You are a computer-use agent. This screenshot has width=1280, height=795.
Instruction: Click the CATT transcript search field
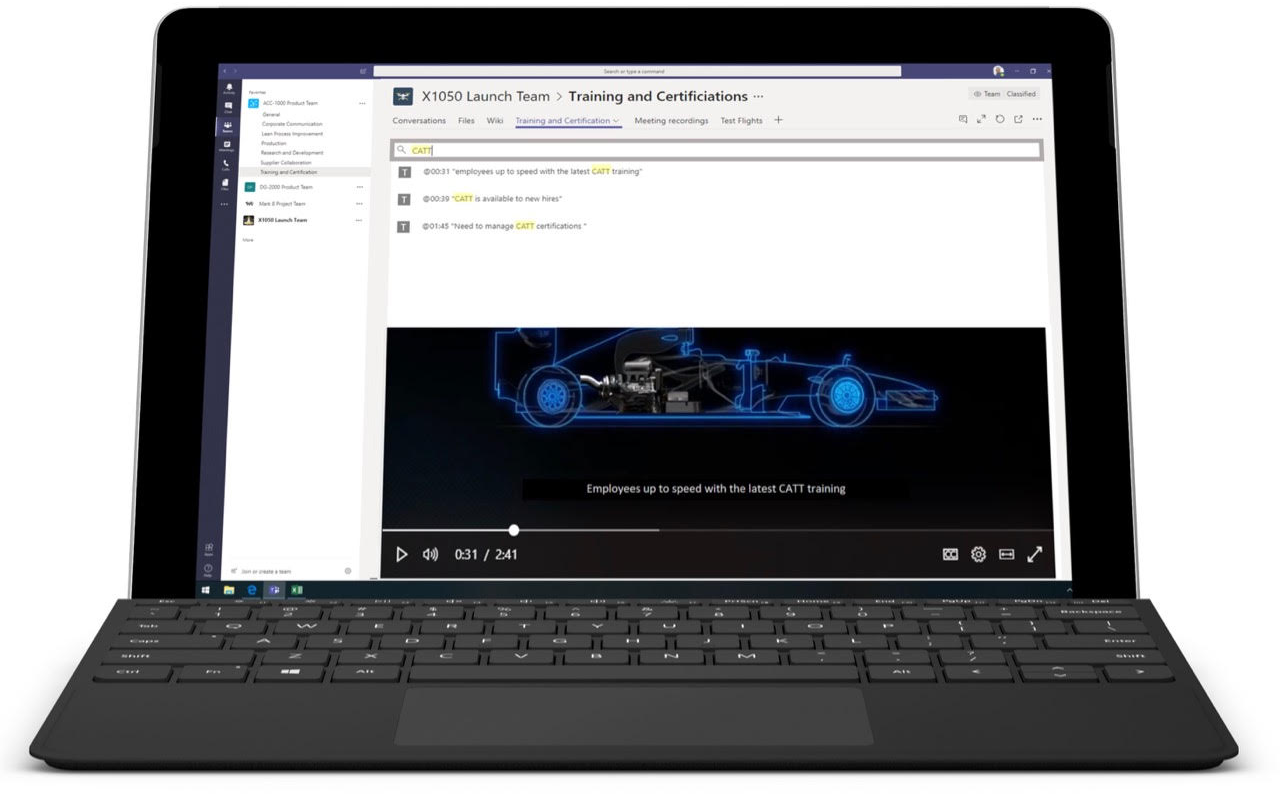[x=720, y=150]
